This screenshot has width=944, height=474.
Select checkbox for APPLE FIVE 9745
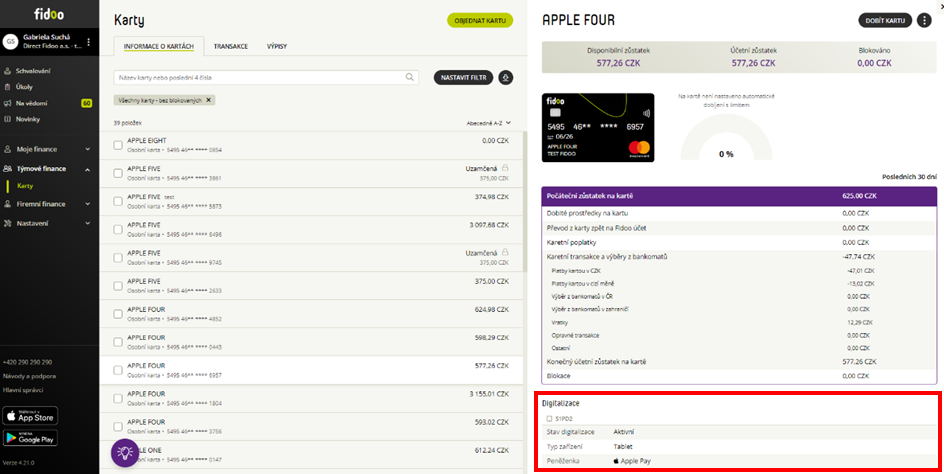(118, 258)
